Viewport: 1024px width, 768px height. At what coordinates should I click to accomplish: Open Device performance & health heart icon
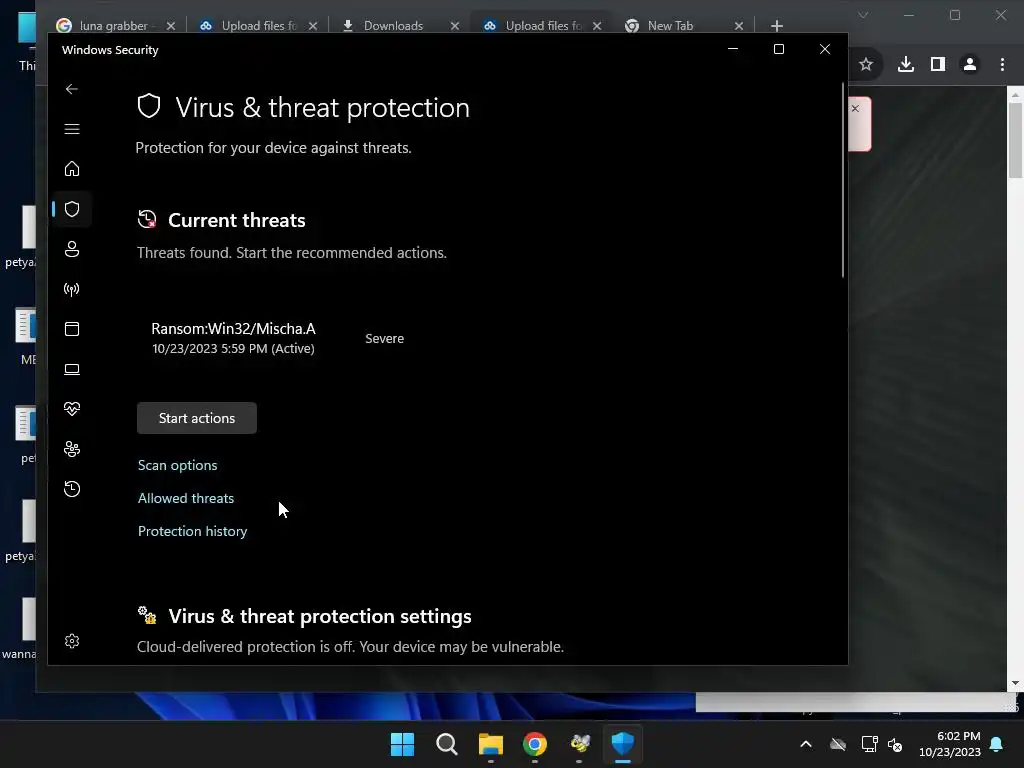[72, 409]
